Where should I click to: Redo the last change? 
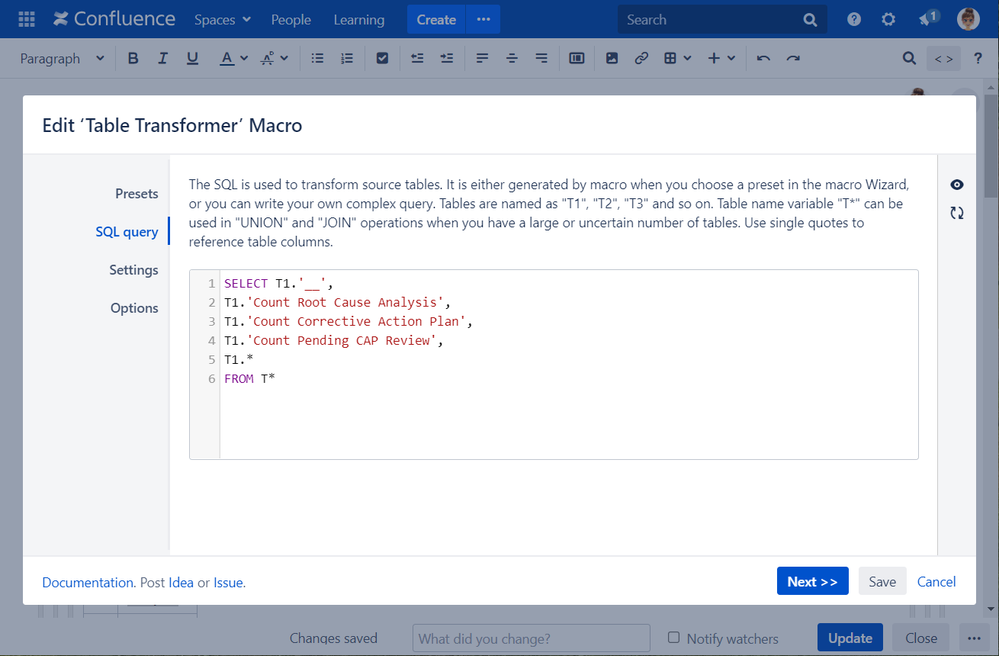(793, 59)
